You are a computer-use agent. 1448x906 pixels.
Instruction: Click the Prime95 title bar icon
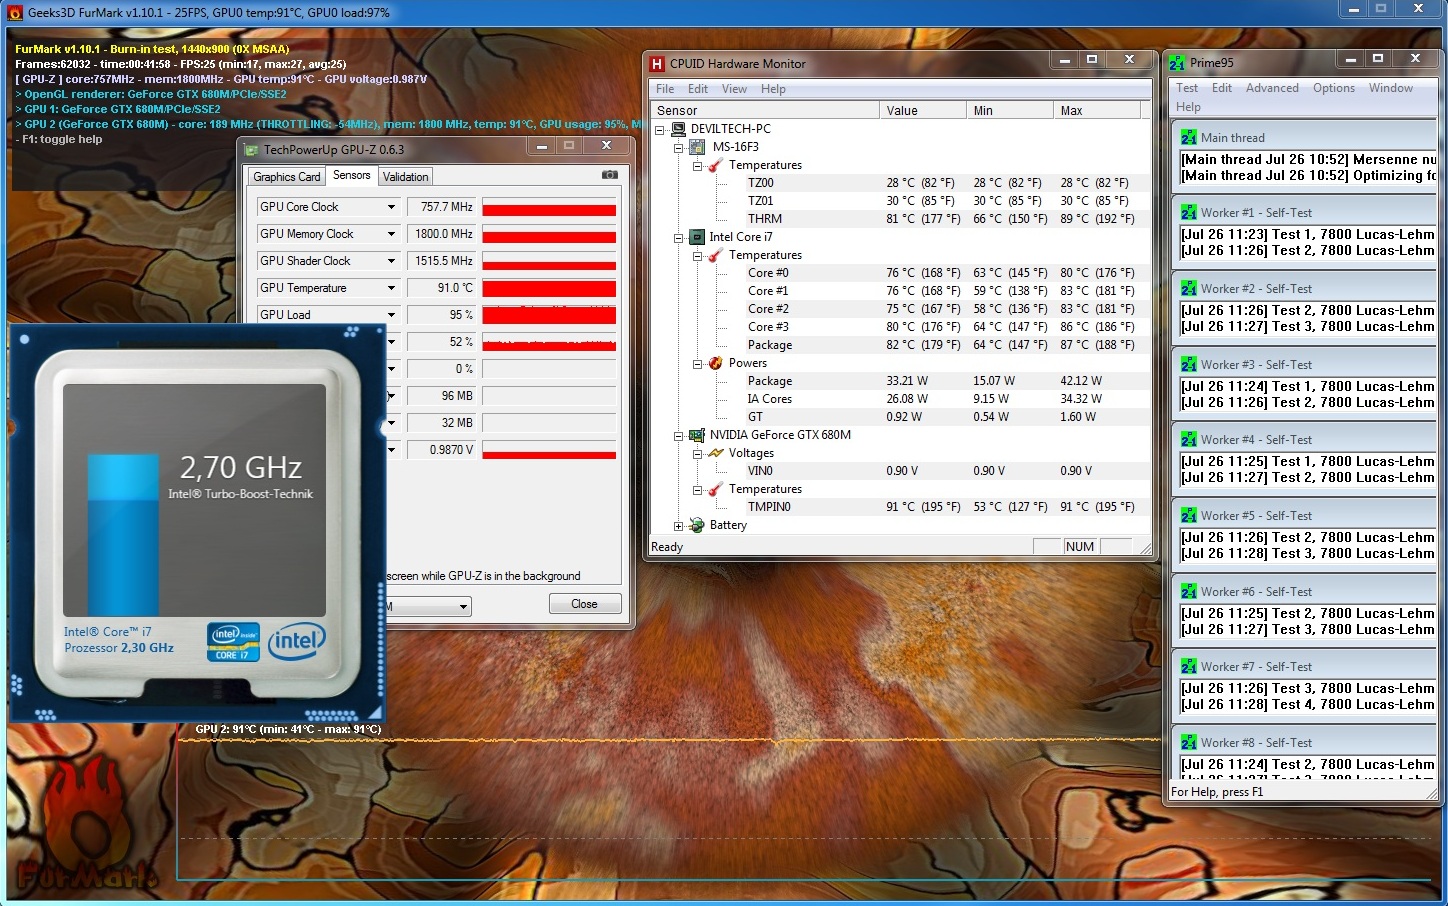(x=1177, y=63)
